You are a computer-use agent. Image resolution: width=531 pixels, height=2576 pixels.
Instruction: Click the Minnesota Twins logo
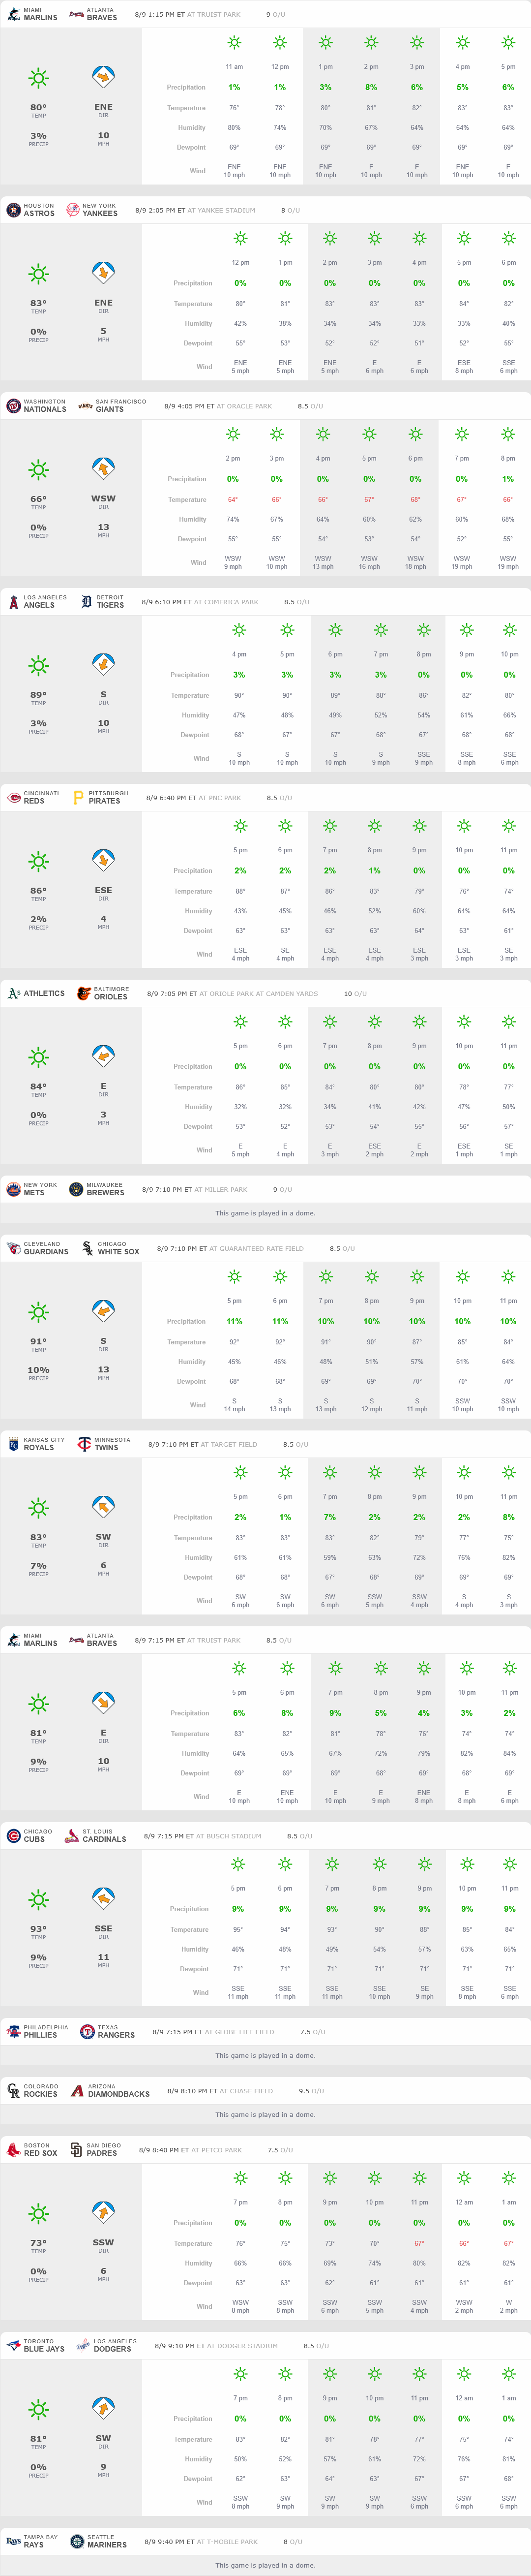[84, 1444]
